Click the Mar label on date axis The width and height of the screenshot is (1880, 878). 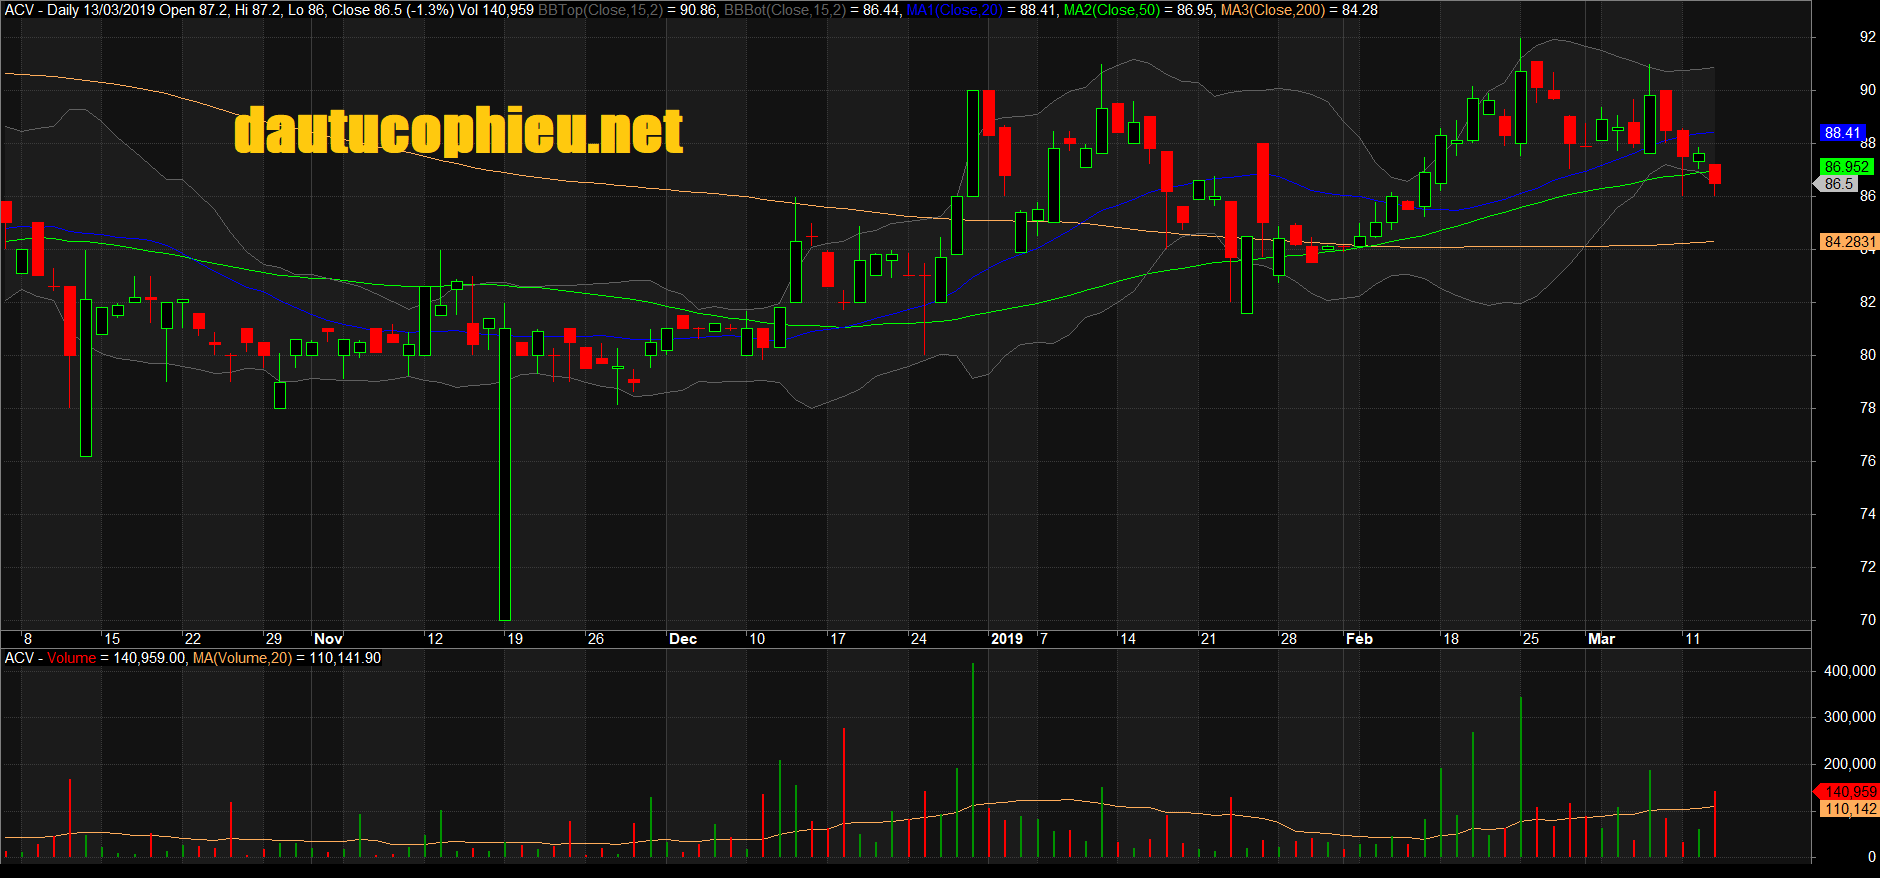point(1601,639)
